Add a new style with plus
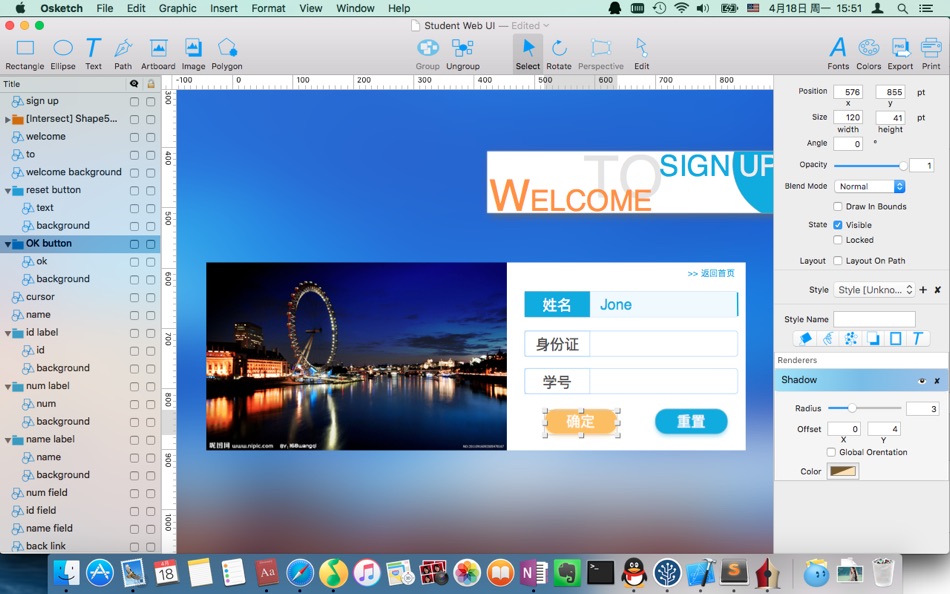The image size is (950, 594). (x=923, y=290)
